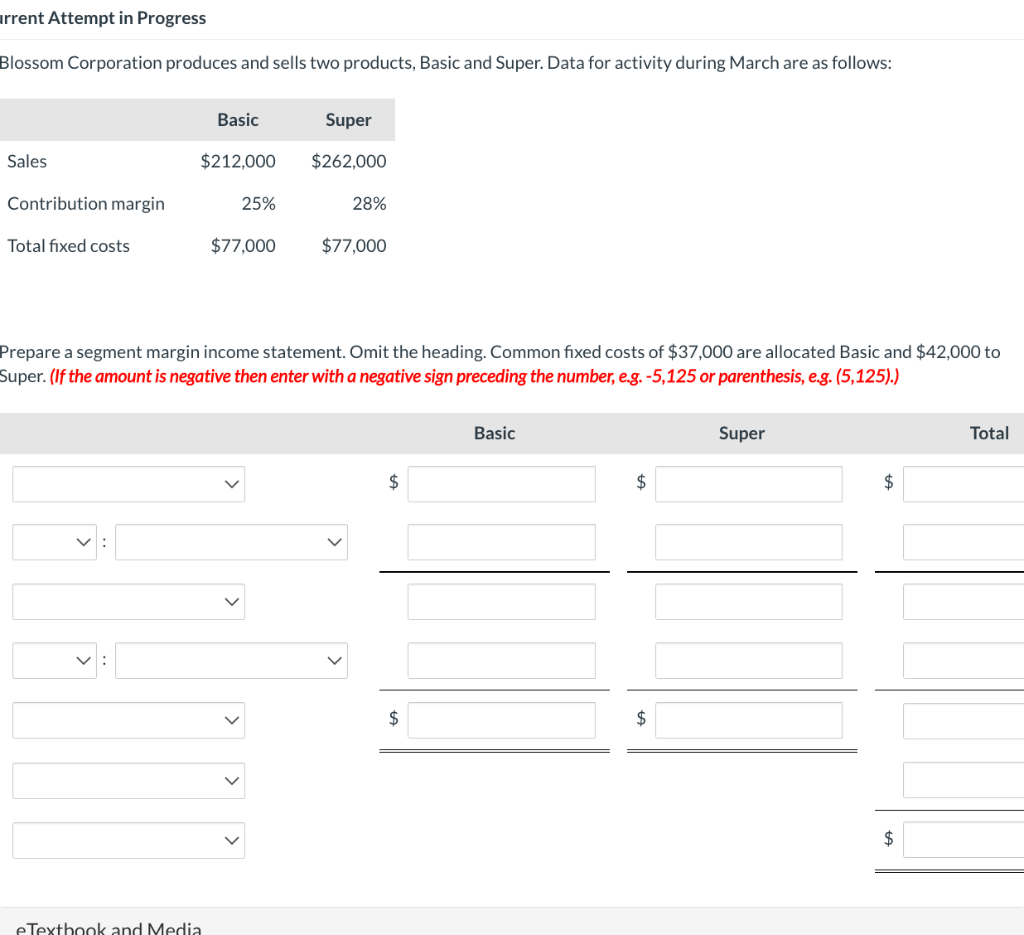Click the Super input field in second row
The height and width of the screenshot is (935, 1024).
click(x=749, y=542)
